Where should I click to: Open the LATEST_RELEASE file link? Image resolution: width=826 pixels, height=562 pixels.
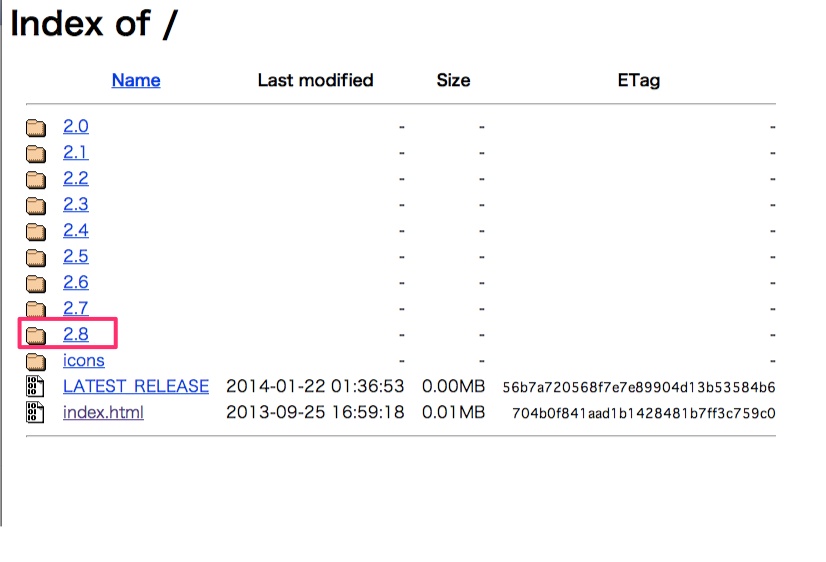(136, 386)
